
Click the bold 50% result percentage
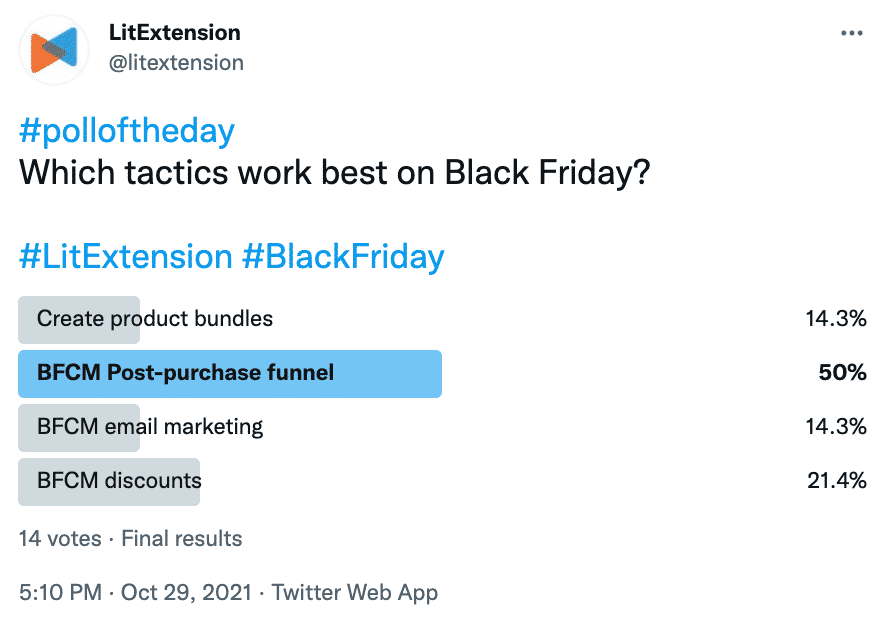(842, 373)
